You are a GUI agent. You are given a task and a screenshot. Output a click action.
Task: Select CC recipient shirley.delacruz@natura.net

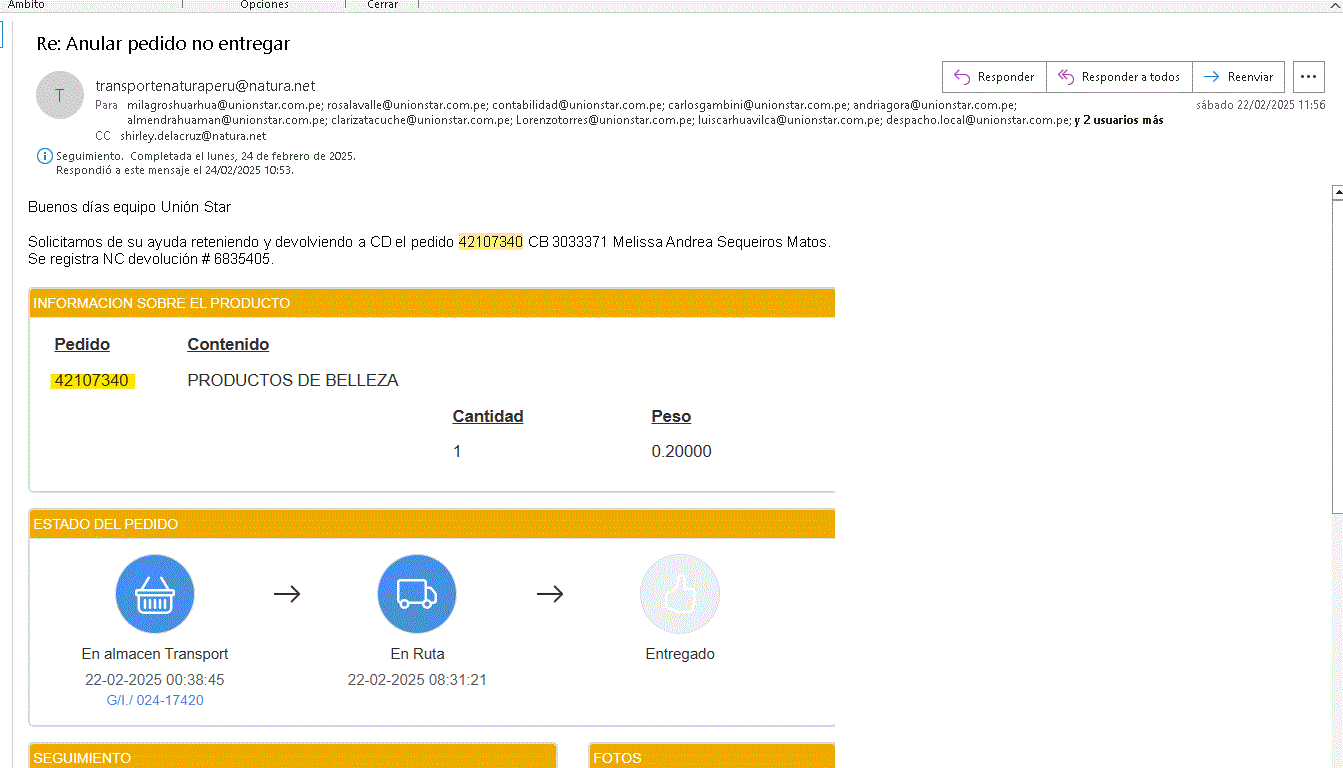click(x=193, y=136)
